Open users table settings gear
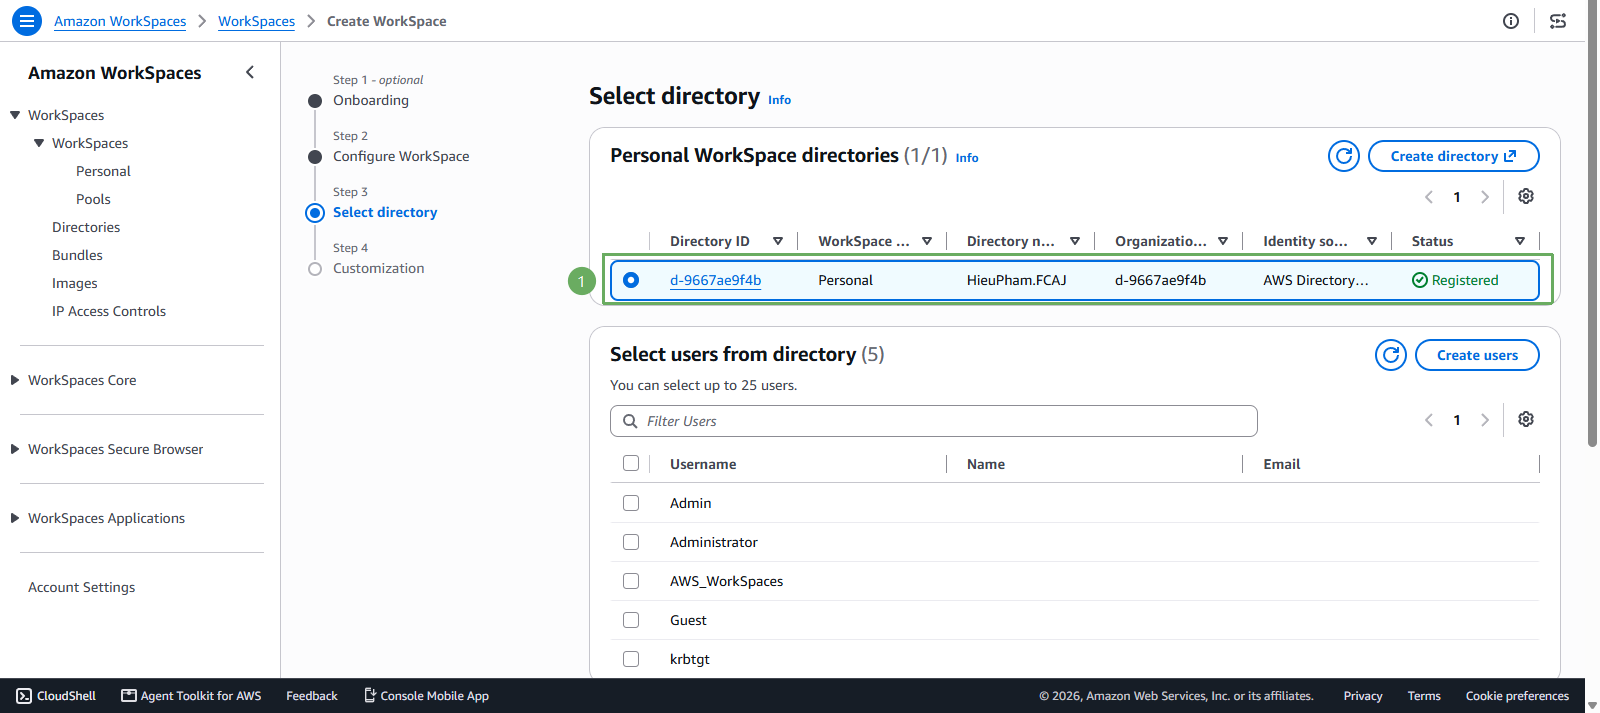The height and width of the screenshot is (713, 1600). tap(1526, 419)
